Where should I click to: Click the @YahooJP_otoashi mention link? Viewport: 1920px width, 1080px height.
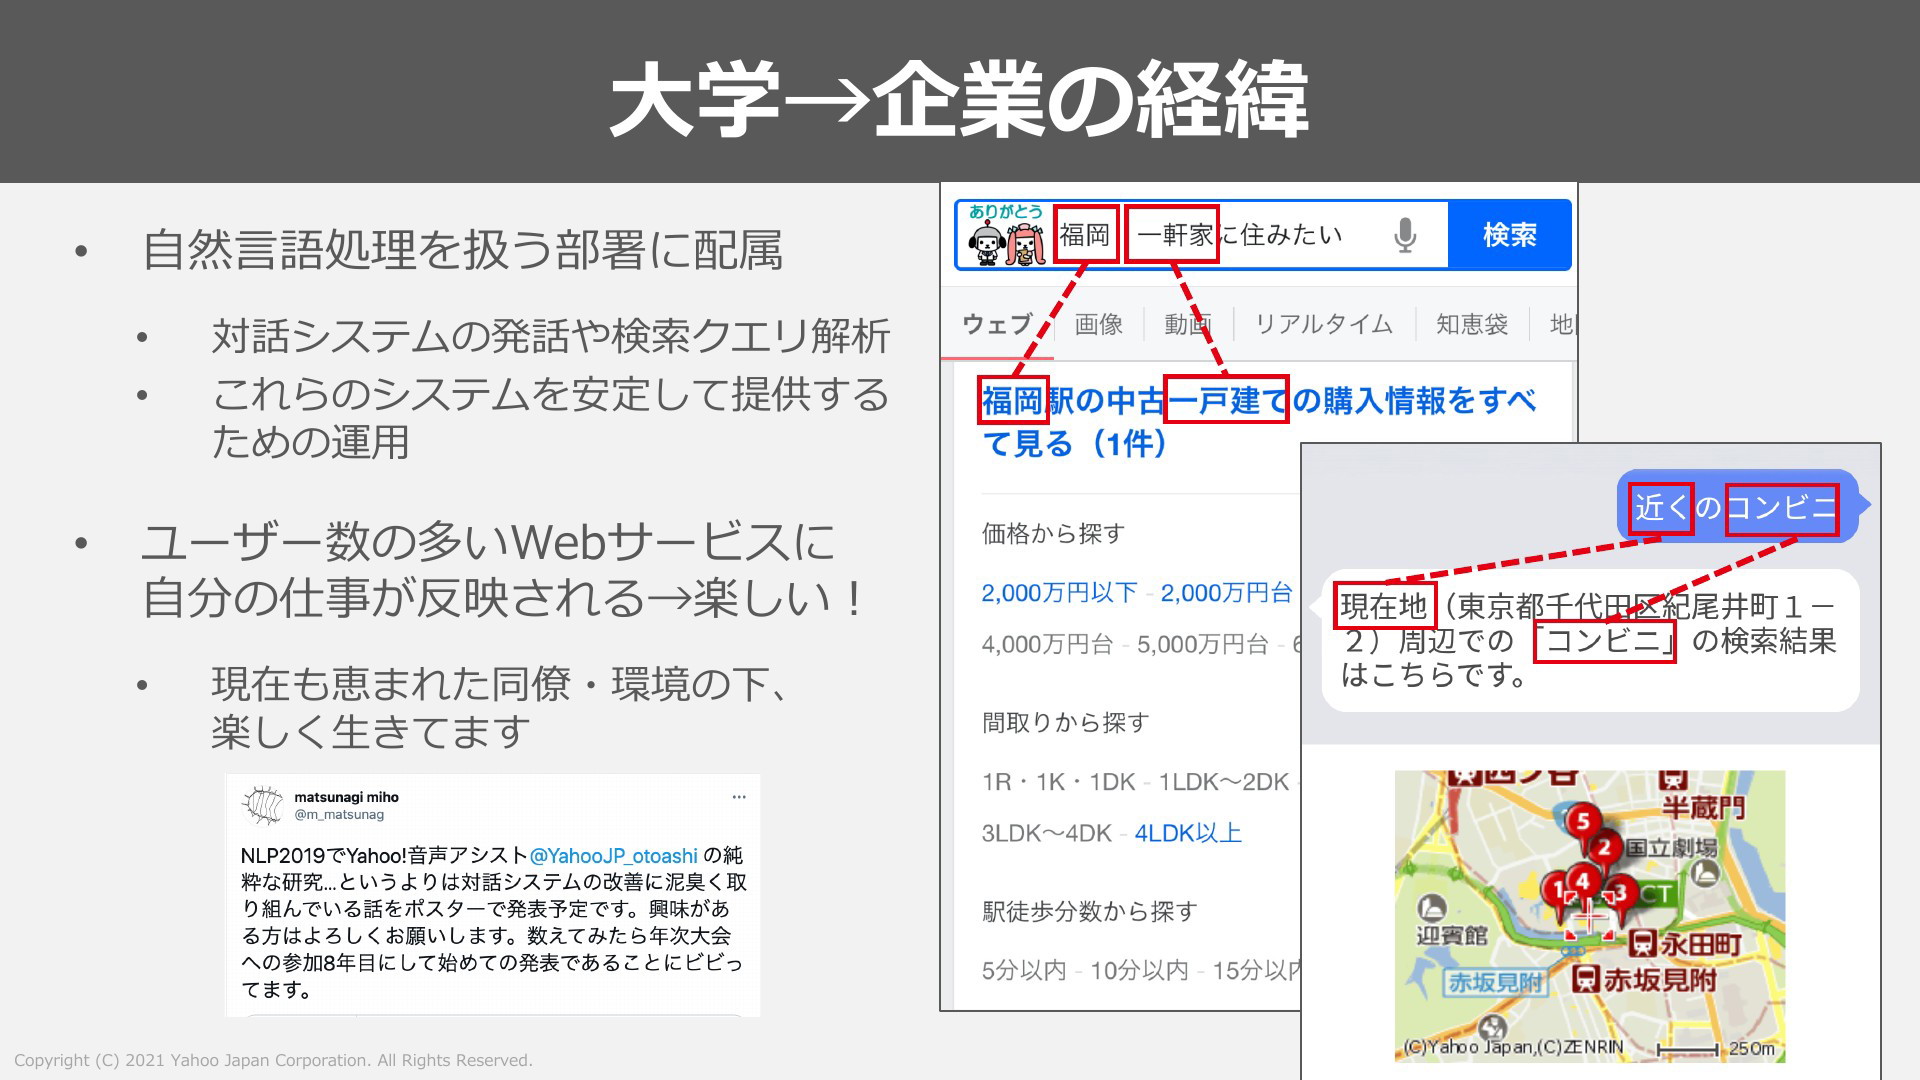click(613, 856)
